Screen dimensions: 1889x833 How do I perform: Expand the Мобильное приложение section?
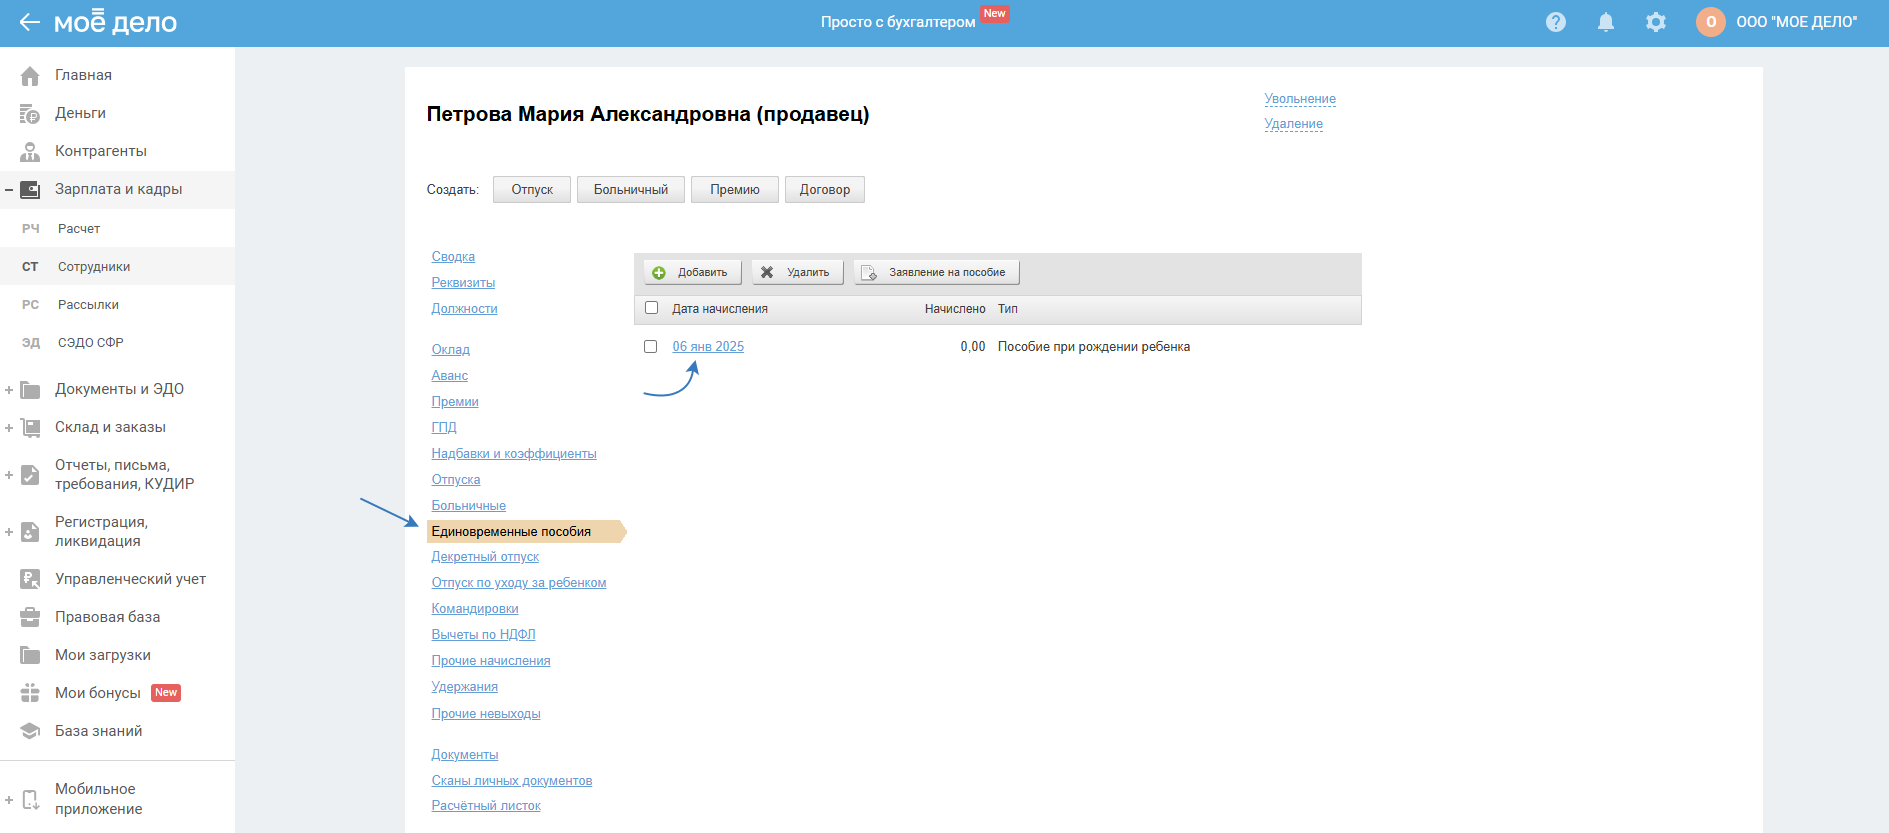coord(9,799)
